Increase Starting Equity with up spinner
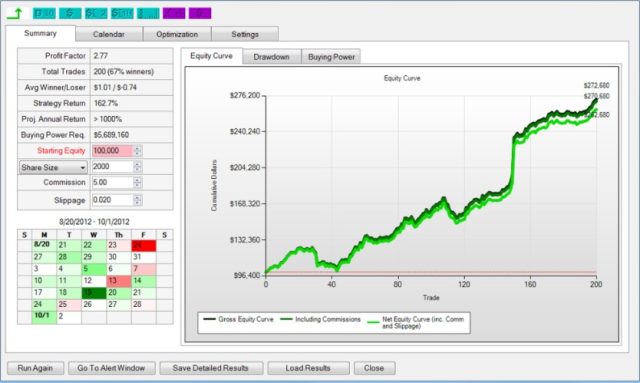The width and height of the screenshot is (640, 383). [138, 148]
